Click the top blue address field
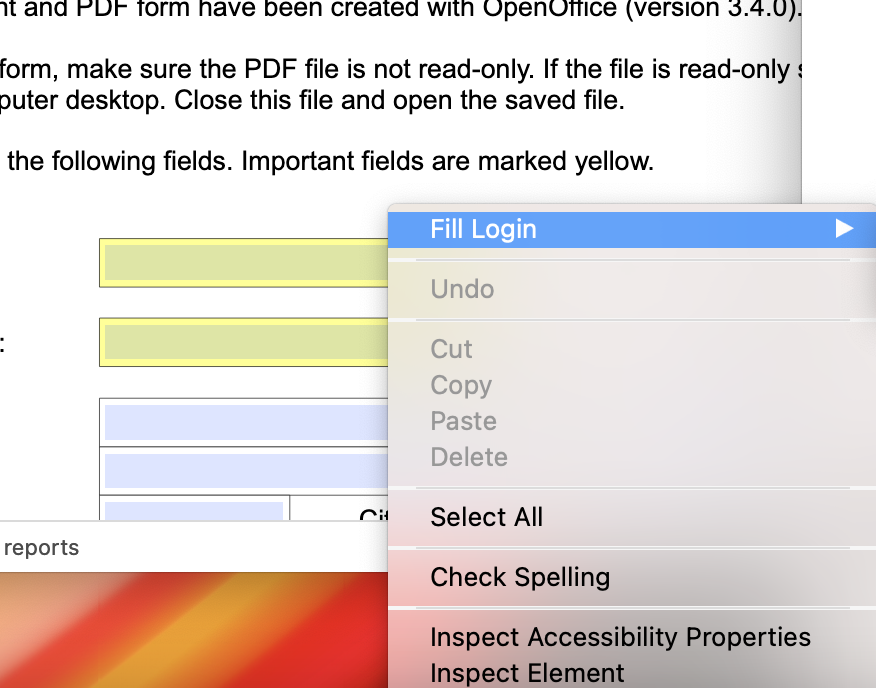Image resolution: width=876 pixels, height=688 pixels. 240,421
